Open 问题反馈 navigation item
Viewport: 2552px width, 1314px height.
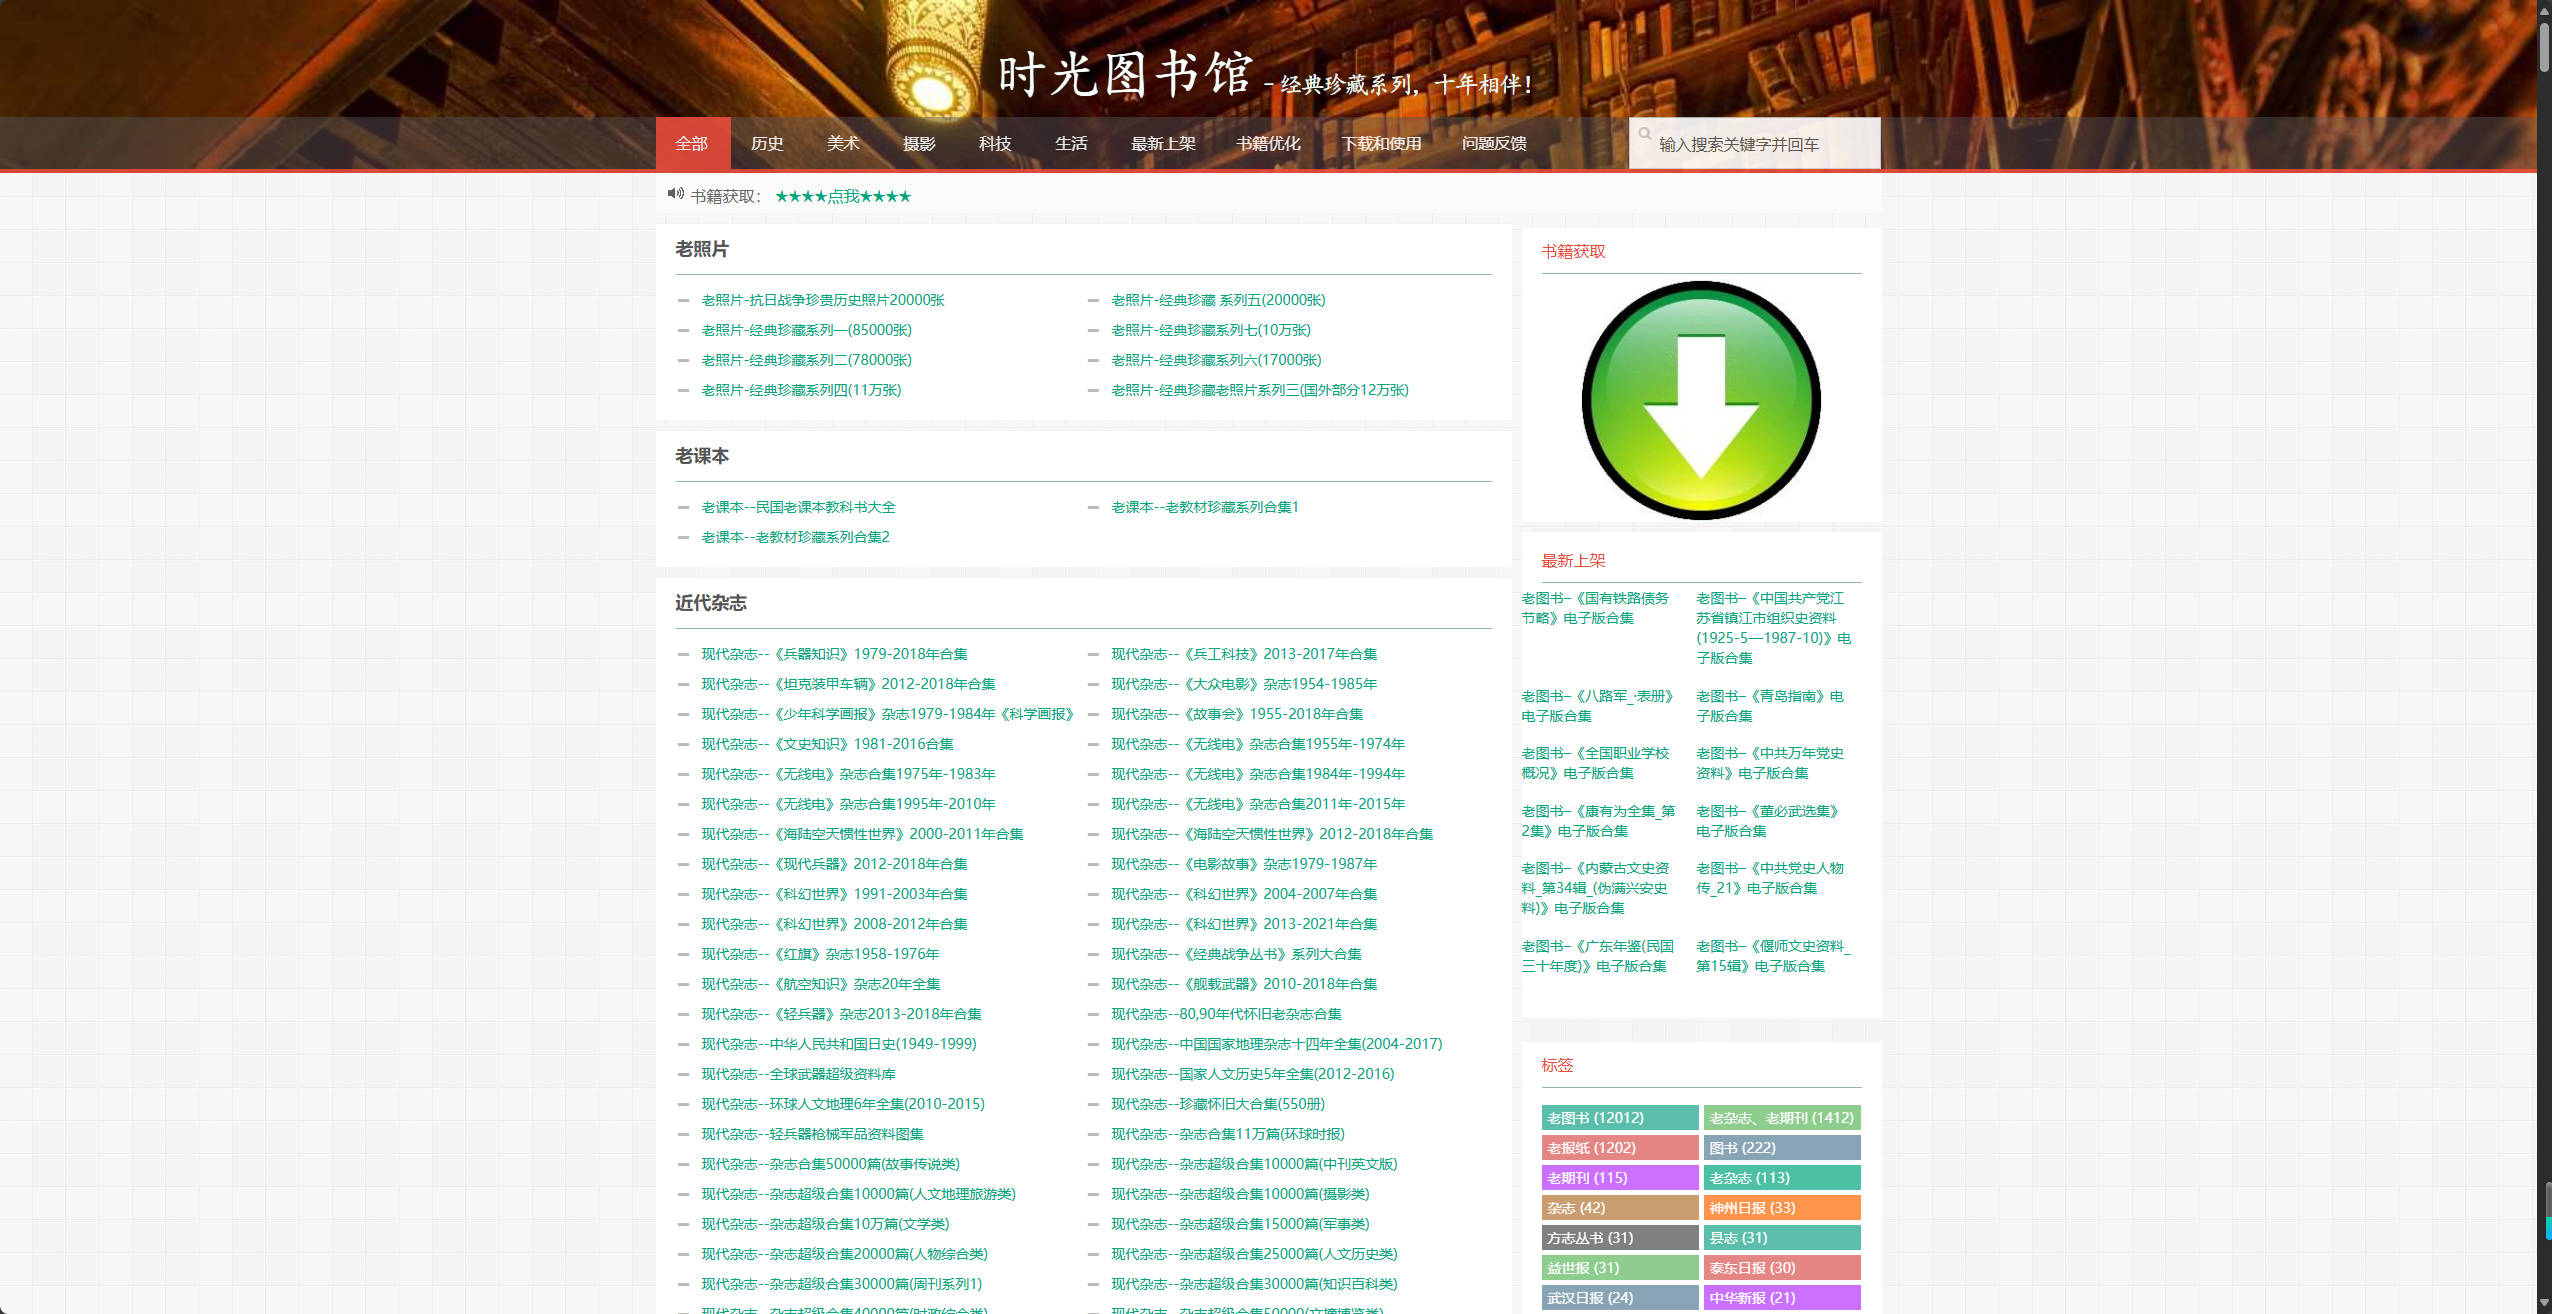[1494, 143]
